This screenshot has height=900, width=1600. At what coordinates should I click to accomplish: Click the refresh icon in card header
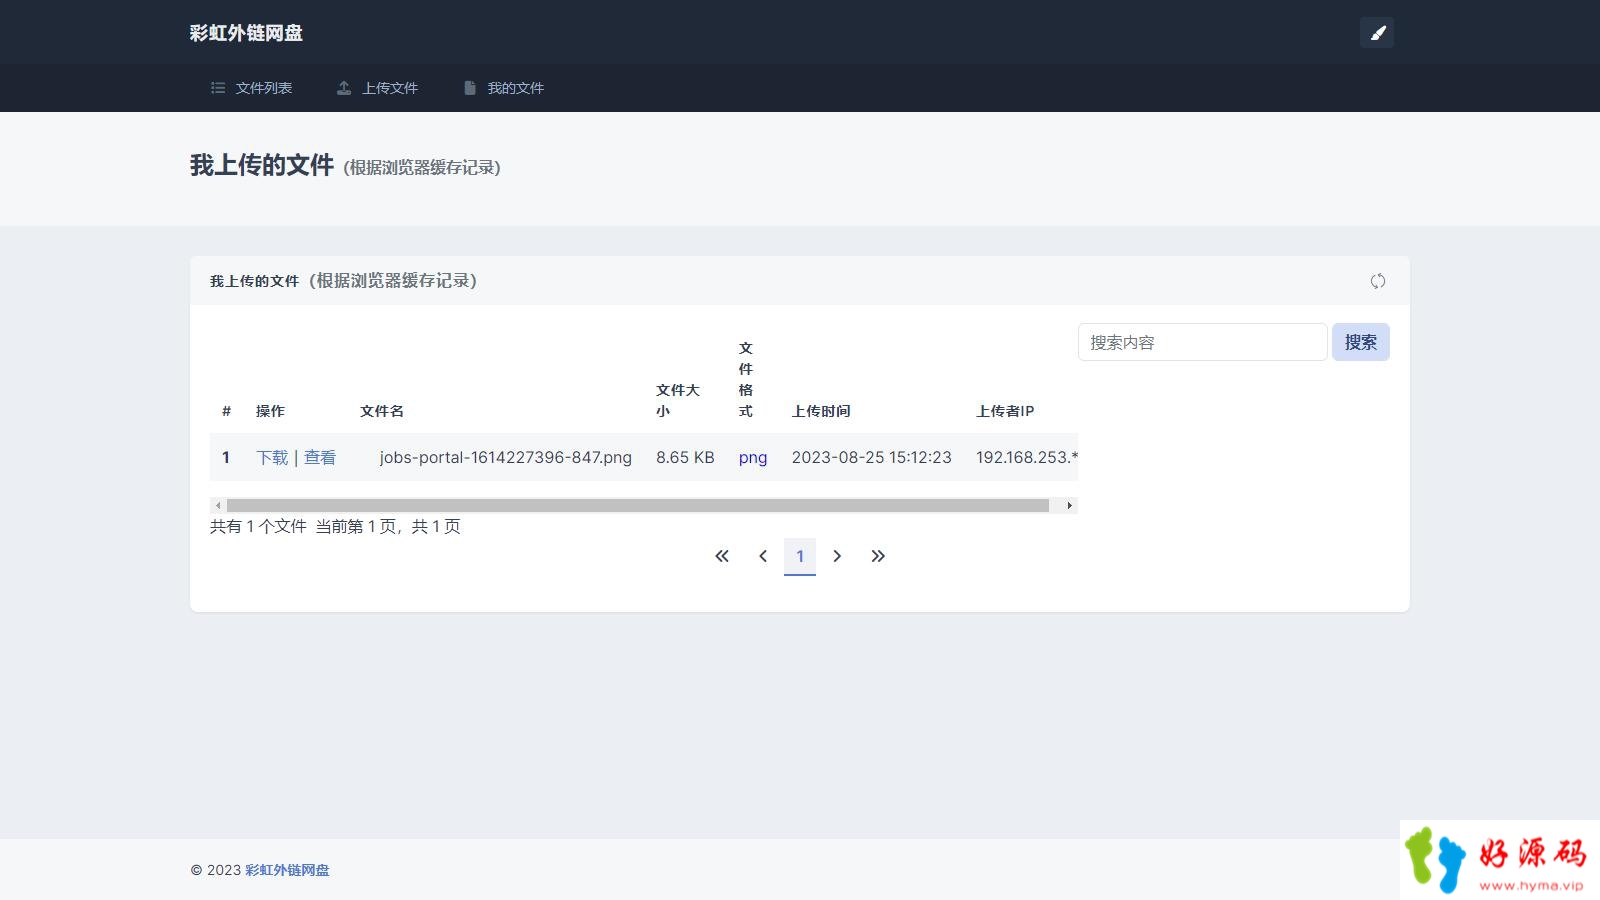pos(1378,281)
